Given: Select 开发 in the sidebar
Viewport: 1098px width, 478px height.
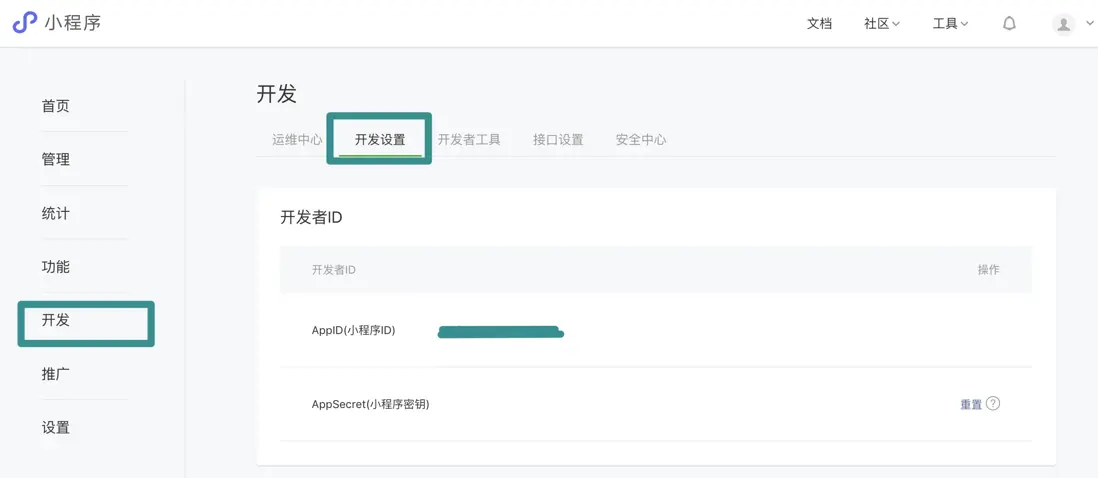Looking at the screenshot, I should pos(56,320).
